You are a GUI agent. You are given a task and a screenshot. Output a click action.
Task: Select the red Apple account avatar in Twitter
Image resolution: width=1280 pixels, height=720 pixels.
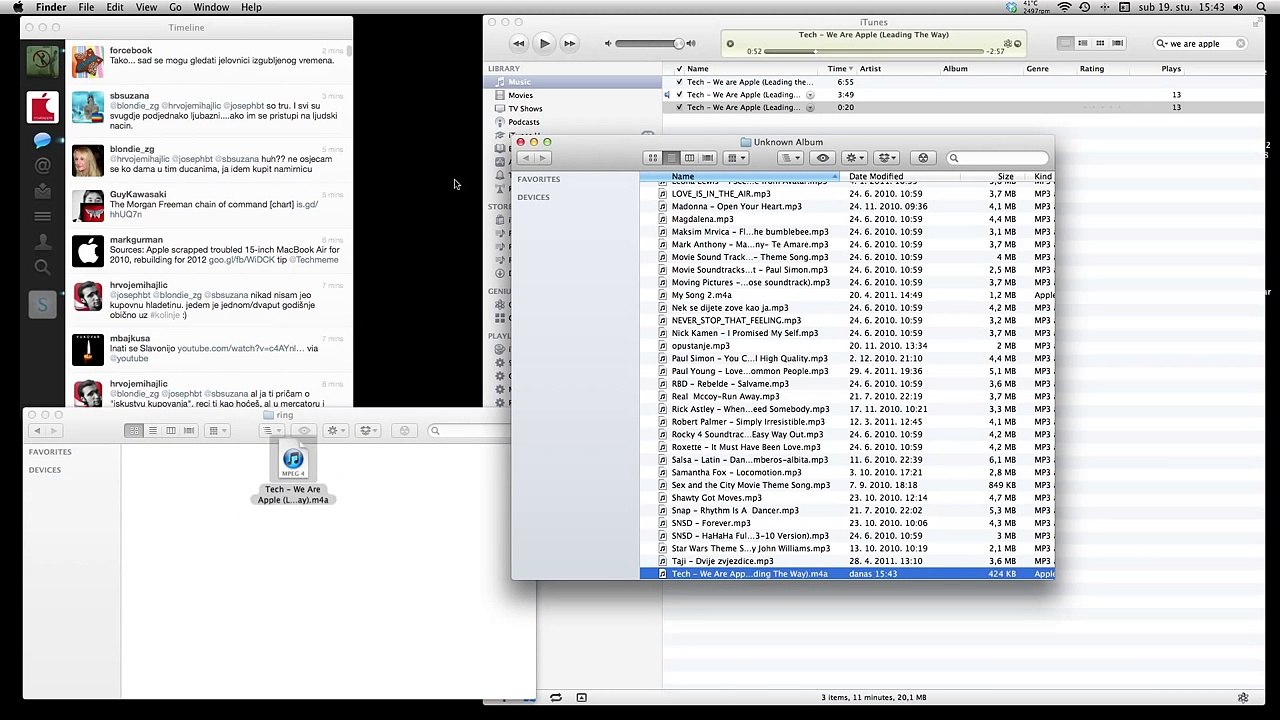pyautogui.click(x=42, y=107)
